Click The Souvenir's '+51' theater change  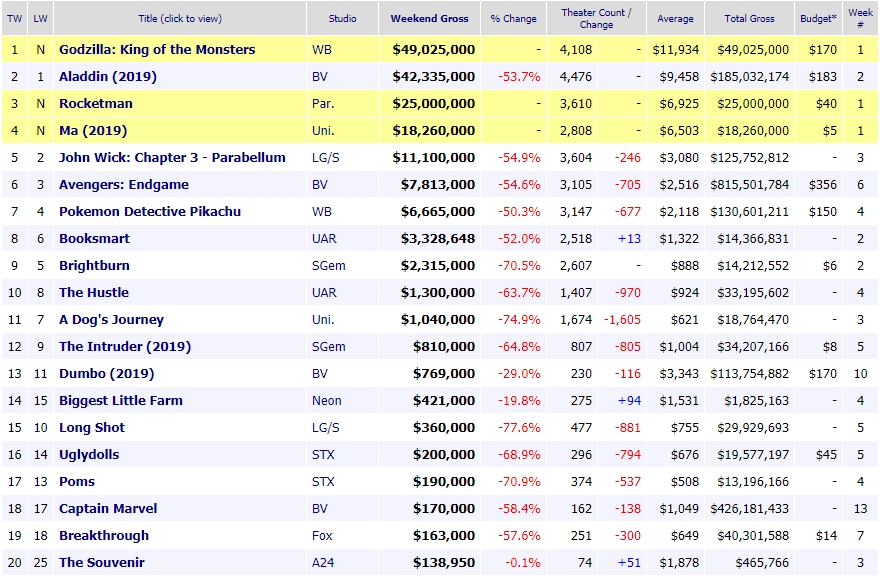click(629, 561)
